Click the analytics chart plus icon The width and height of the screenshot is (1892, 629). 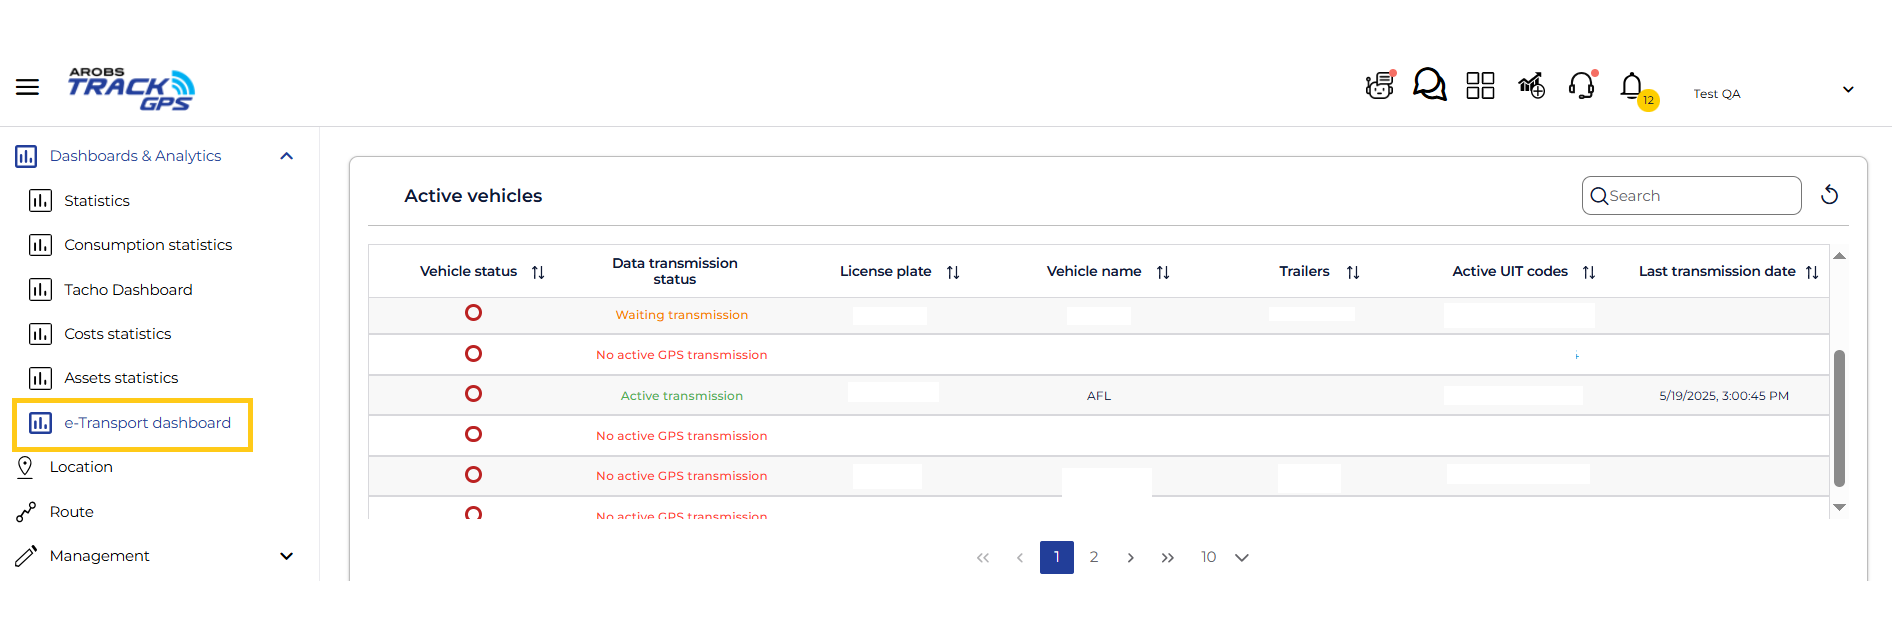[1531, 86]
